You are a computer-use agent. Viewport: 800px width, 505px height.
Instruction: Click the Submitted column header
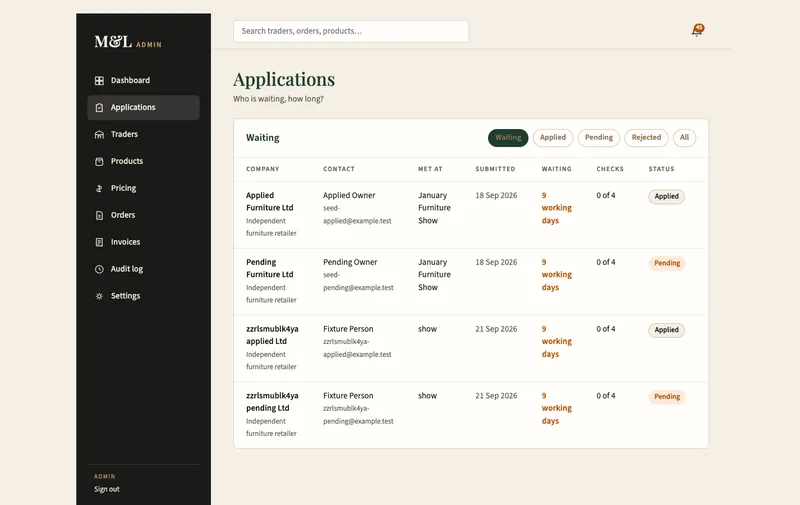(x=495, y=169)
